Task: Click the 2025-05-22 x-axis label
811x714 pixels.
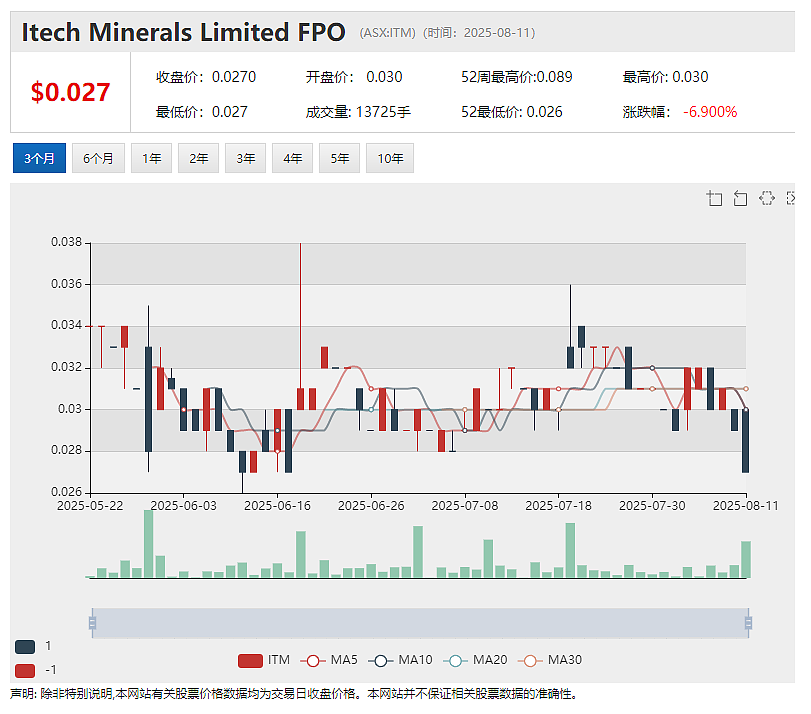Action: (90, 506)
